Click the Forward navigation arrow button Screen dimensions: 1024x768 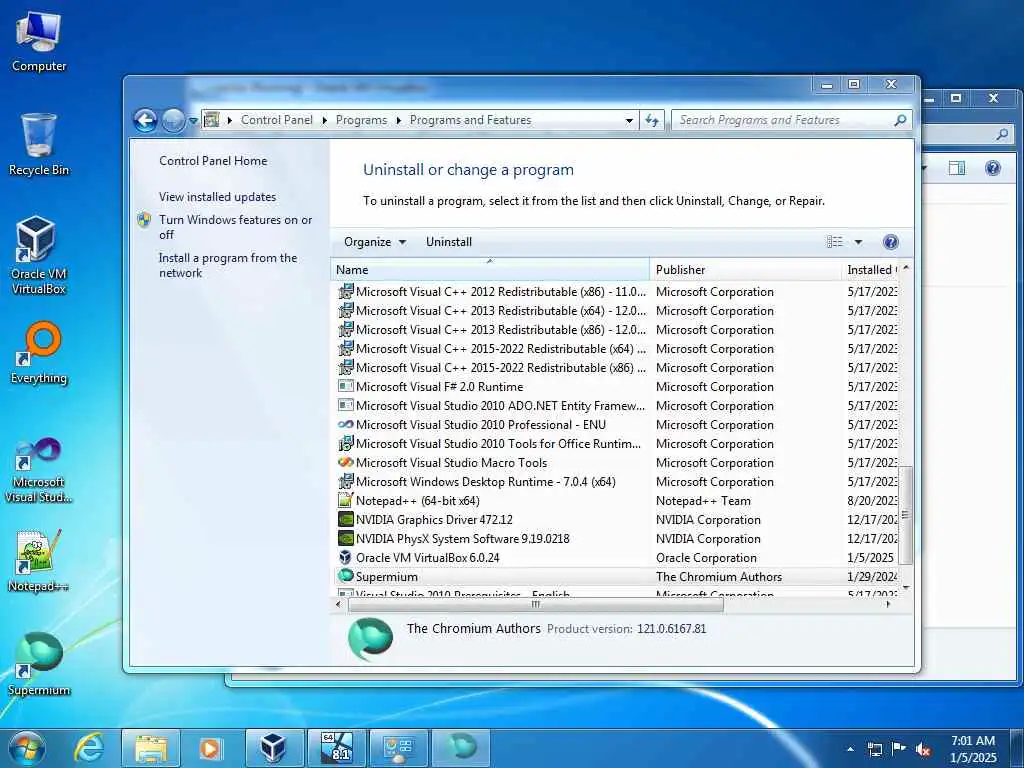172,120
